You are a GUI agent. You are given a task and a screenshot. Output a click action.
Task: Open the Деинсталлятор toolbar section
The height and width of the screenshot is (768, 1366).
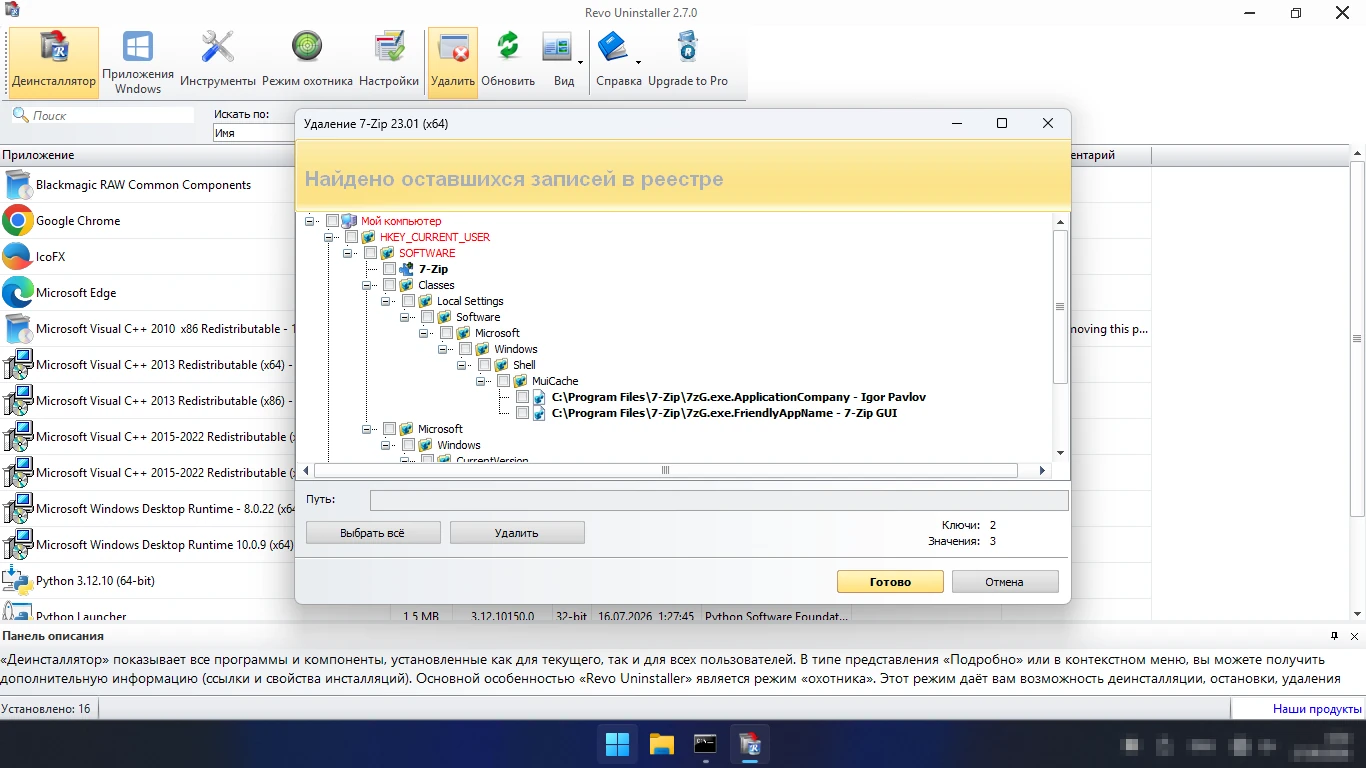click(x=54, y=62)
